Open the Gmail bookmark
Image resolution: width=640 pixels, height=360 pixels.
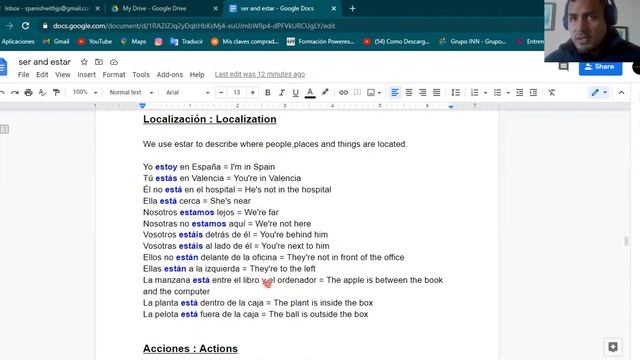56,42
